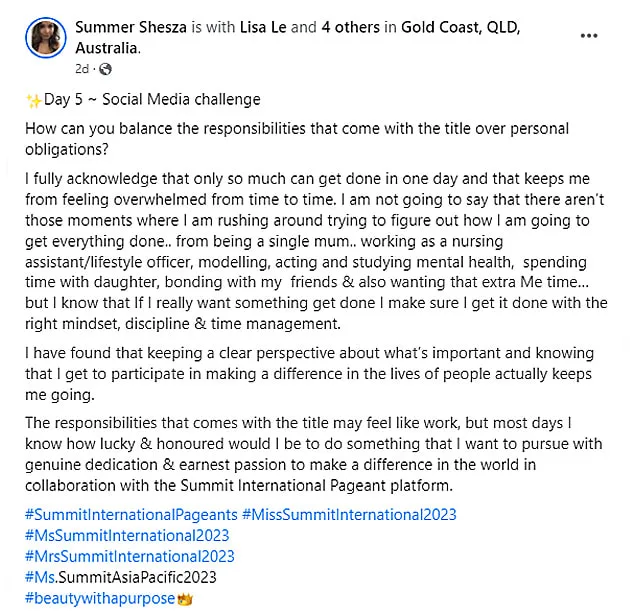This screenshot has width=638, height=614.
Task: Click the paragraph starting 'I fully acknowledge'
Action: pos(316,251)
